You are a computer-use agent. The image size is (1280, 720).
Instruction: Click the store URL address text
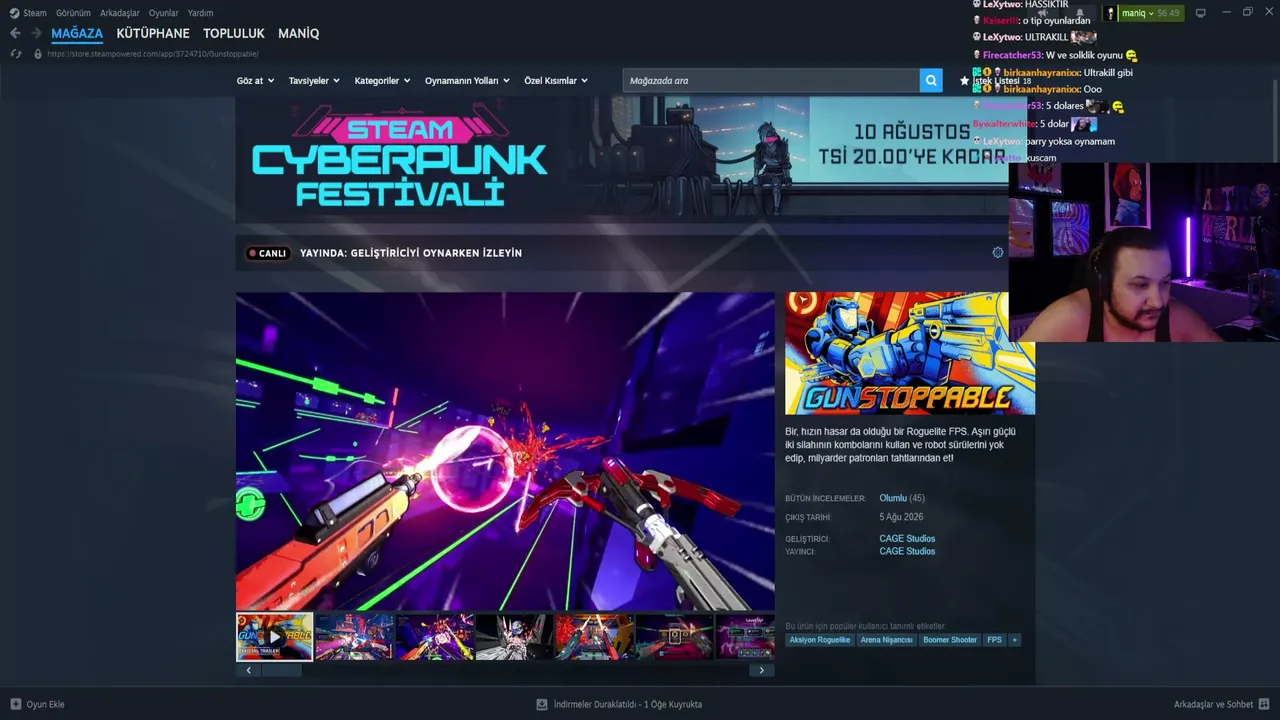[x=153, y=54]
